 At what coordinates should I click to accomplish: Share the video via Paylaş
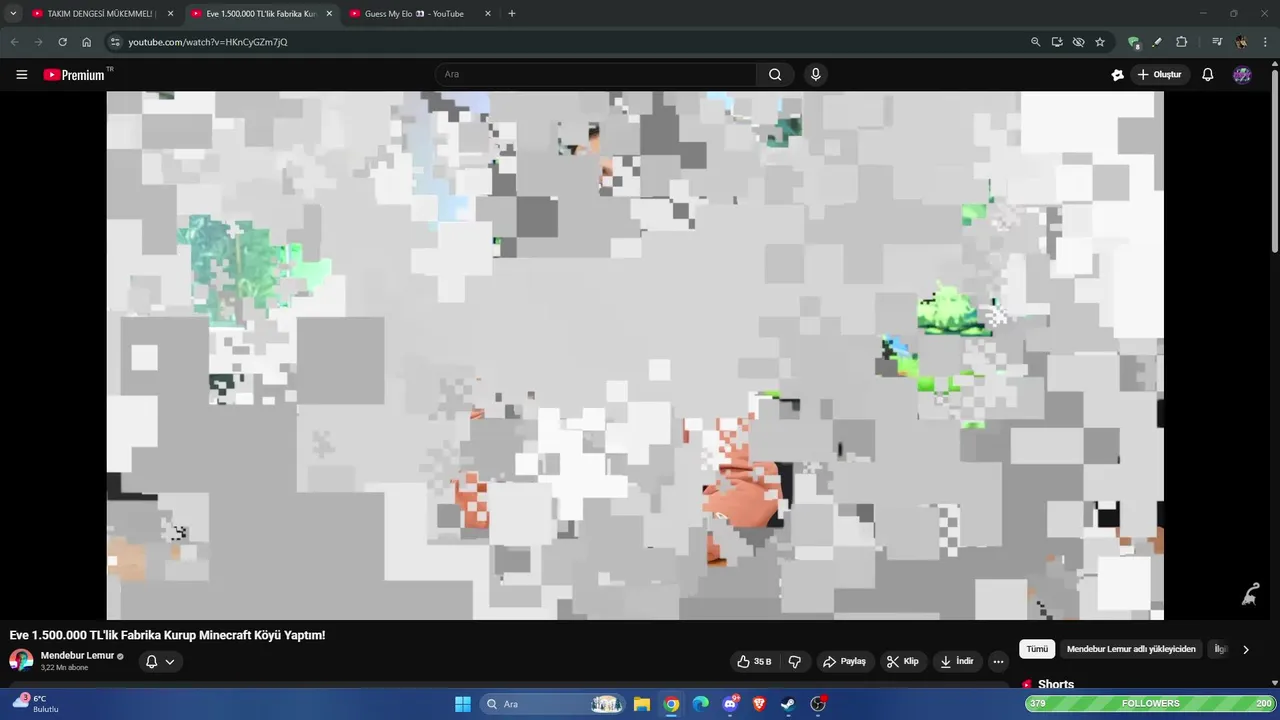tap(844, 662)
